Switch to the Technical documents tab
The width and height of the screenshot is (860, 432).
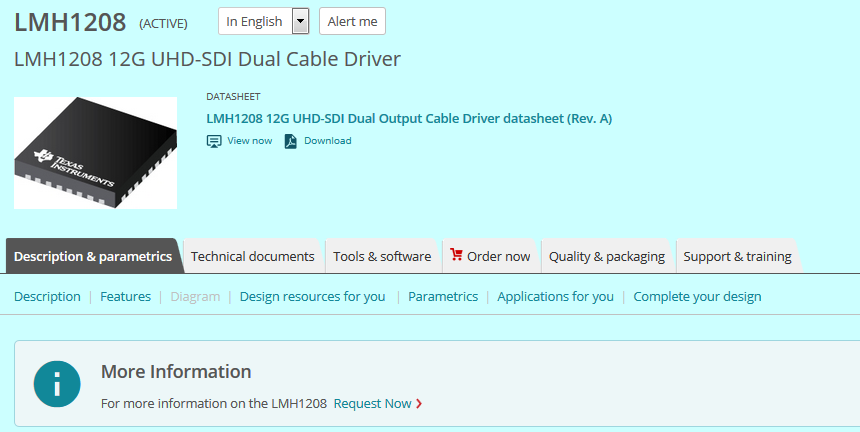pyautogui.click(x=252, y=256)
